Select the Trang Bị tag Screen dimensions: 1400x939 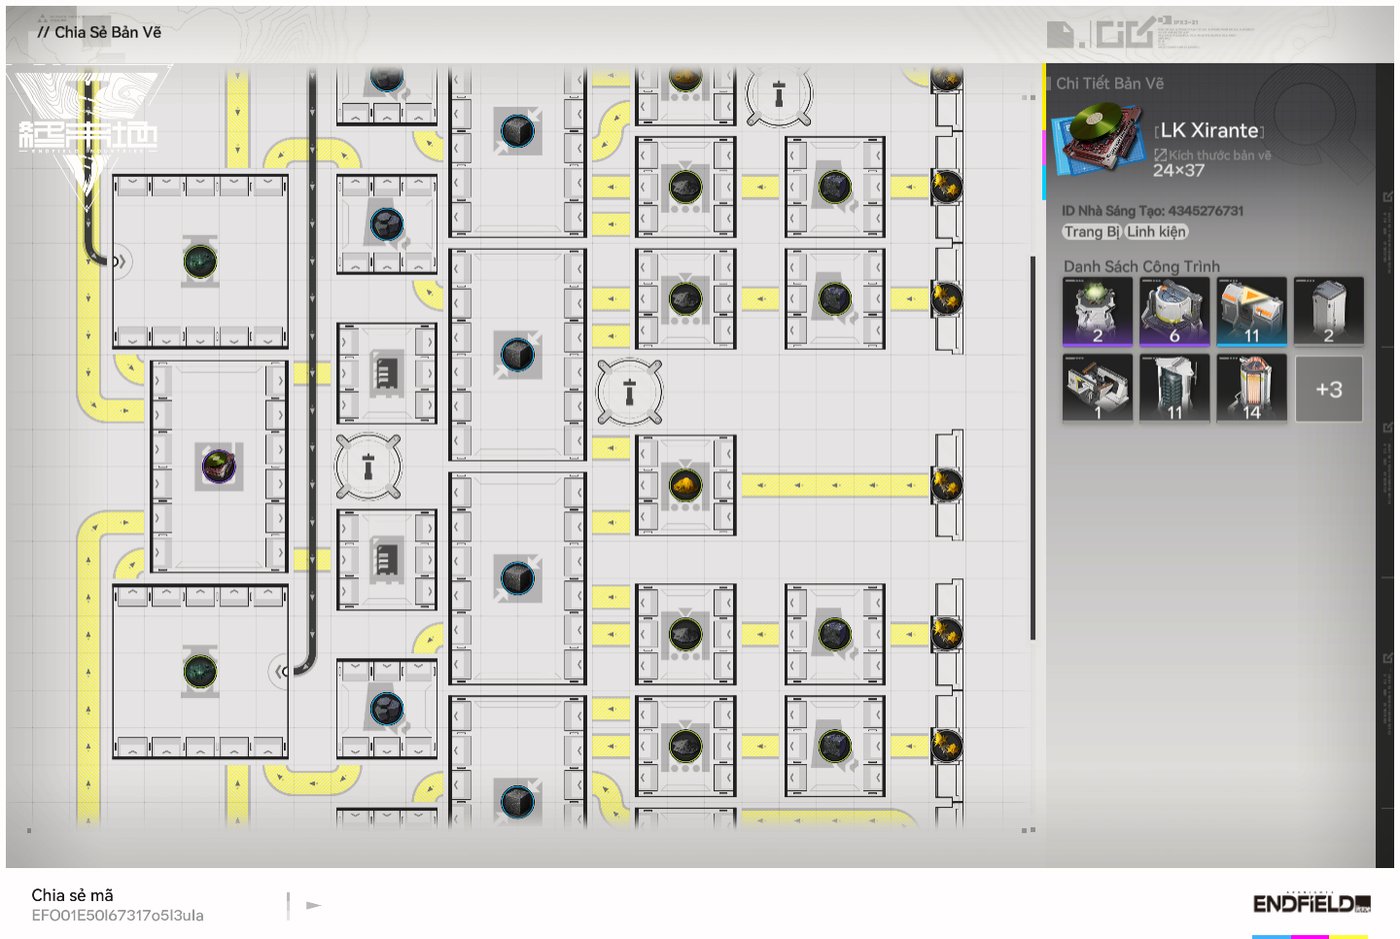pyautogui.click(x=1091, y=232)
